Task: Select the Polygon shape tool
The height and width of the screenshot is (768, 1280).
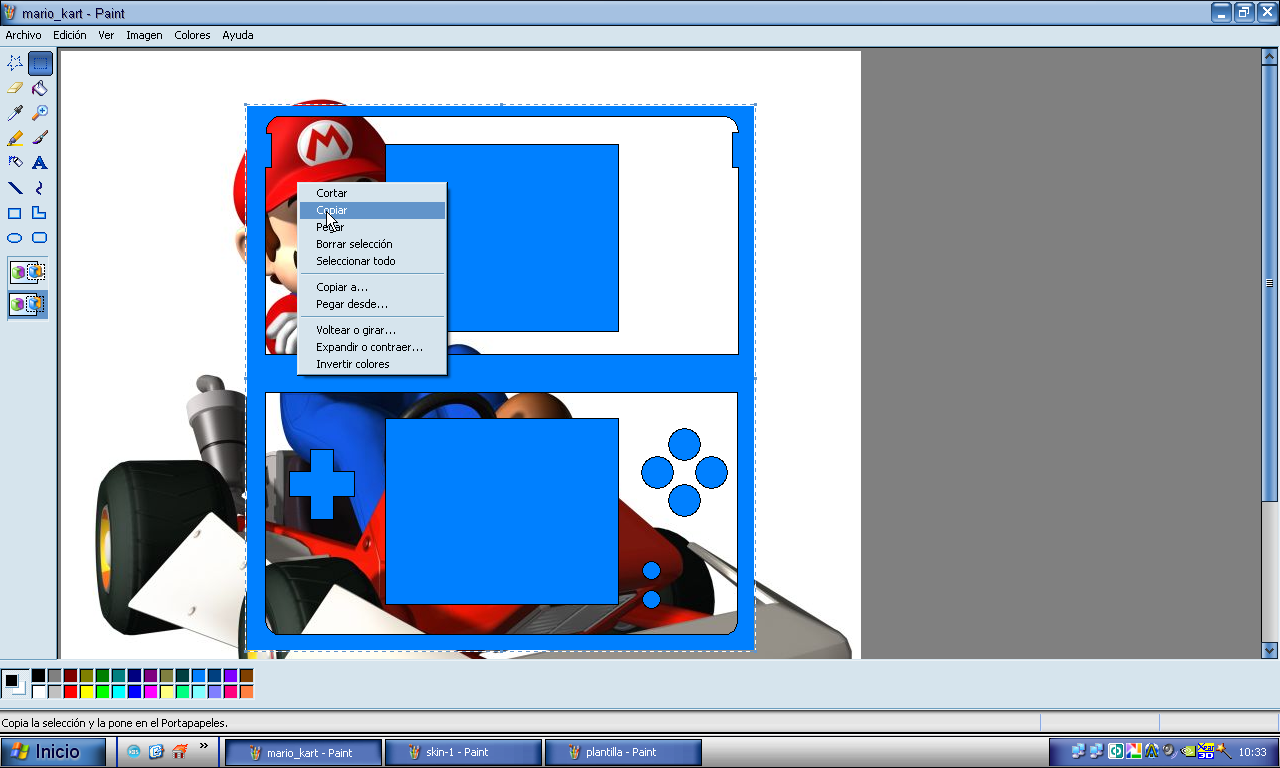Action: [x=40, y=213]
